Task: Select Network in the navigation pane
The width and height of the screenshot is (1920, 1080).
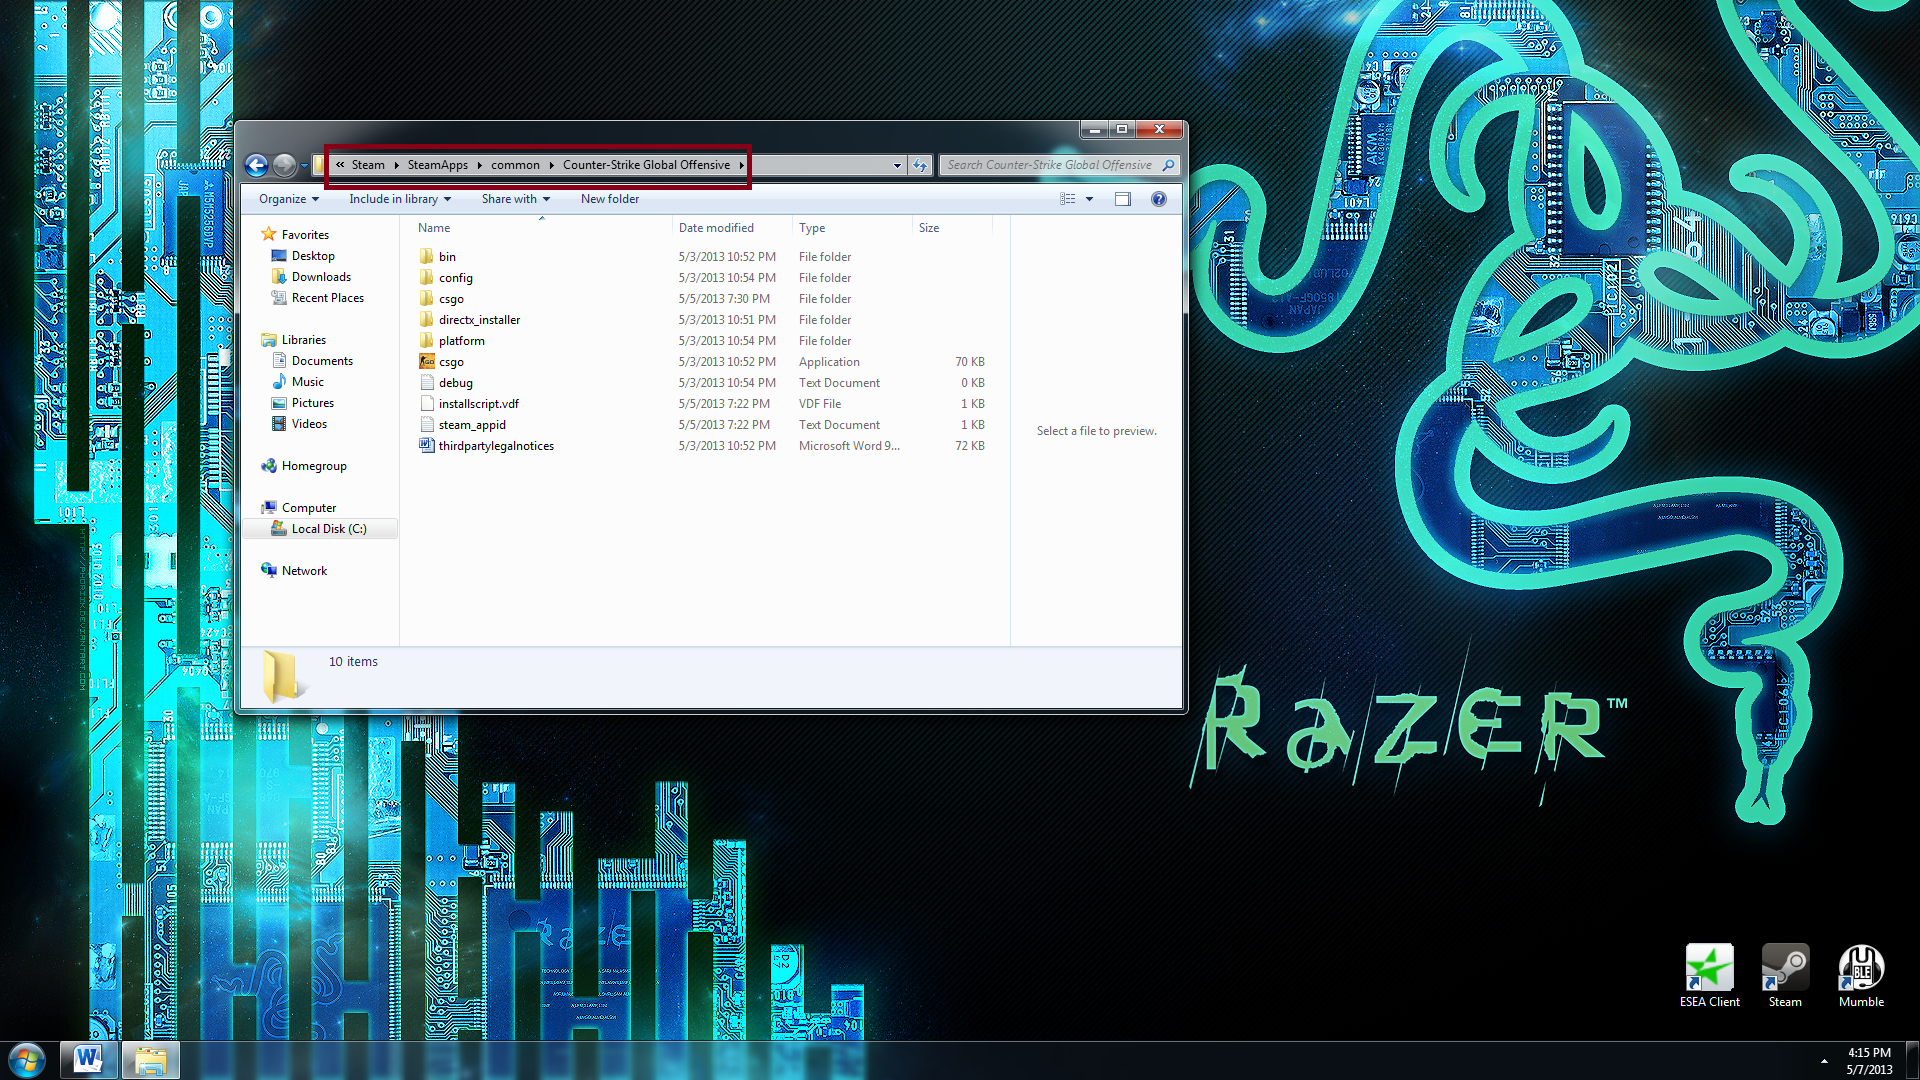Action: 304,571
